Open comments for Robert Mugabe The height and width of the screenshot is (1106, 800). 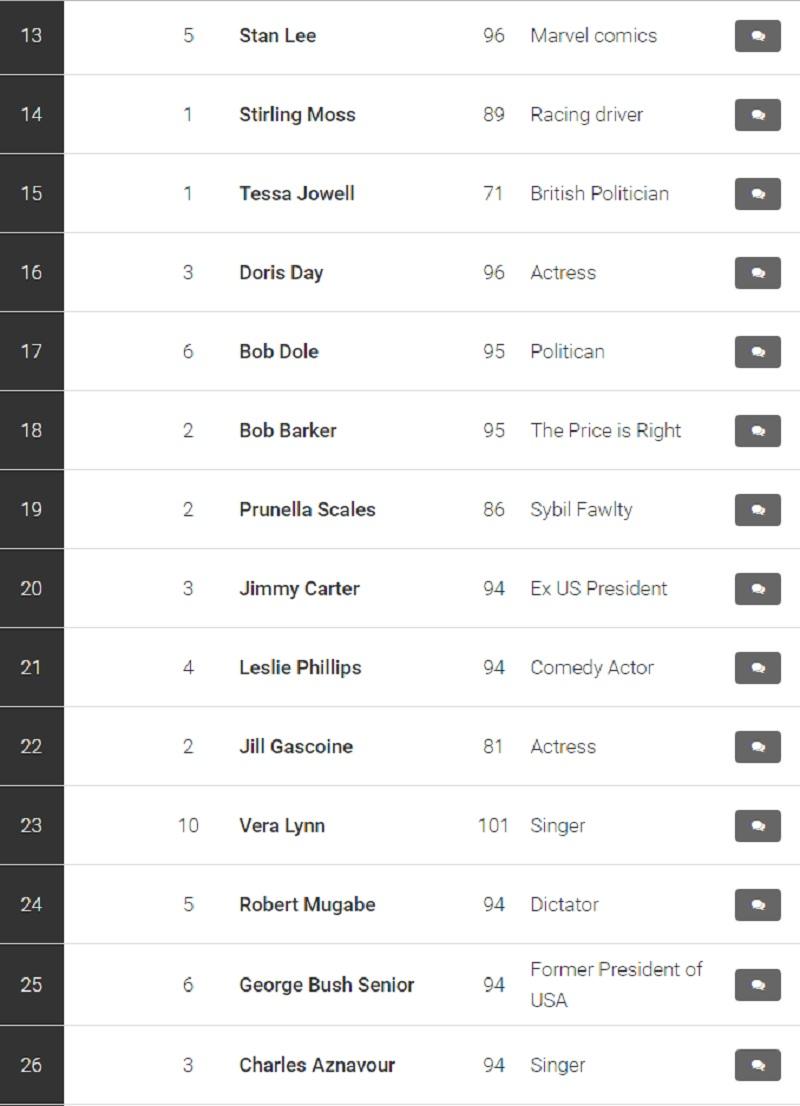(x=757, y=905)
